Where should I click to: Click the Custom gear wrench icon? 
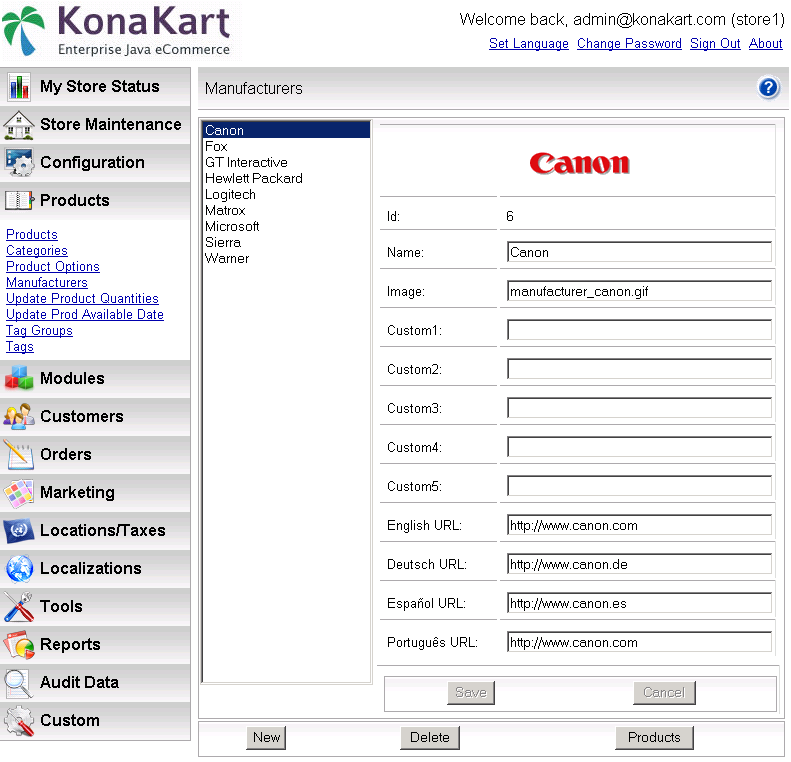click(x=19, y=721)
